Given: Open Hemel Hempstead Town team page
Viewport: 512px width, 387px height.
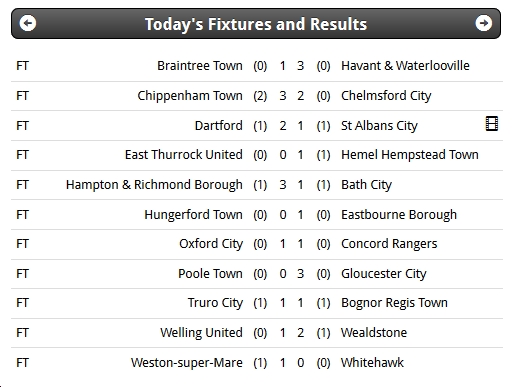Looking at the screenshot, I should tap(410, 155).
